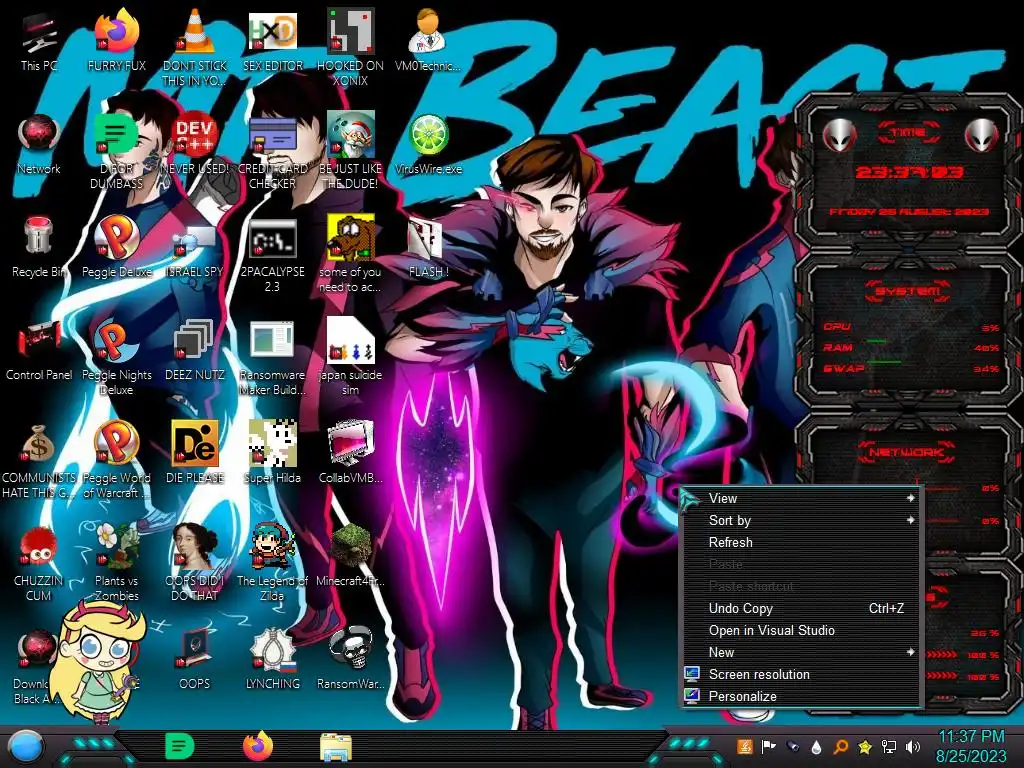Viewport: 1024px width, 768px height.
Task: Open the Recycle Bin
Action: (x=39, y=248)
